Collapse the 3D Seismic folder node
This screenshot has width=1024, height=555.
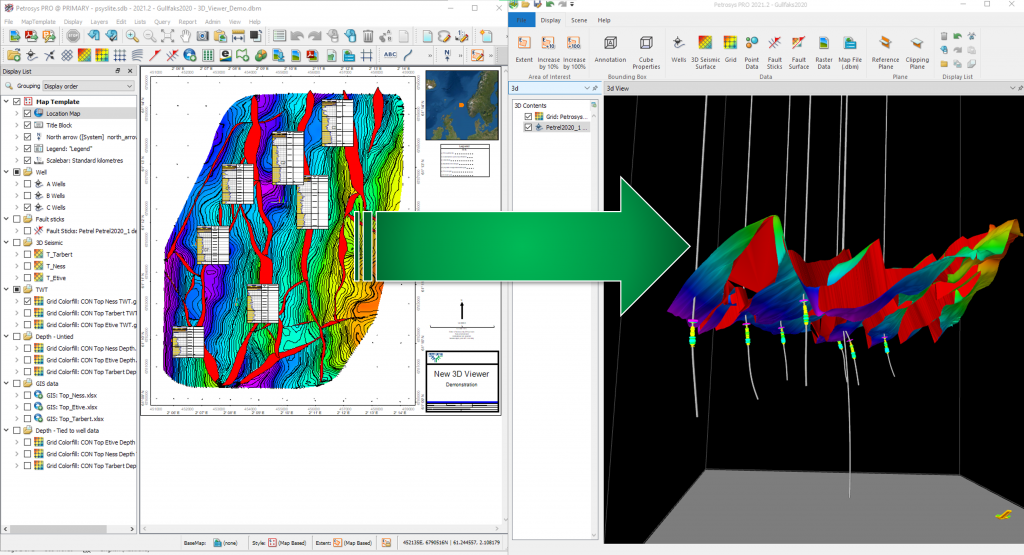[7, 242]
